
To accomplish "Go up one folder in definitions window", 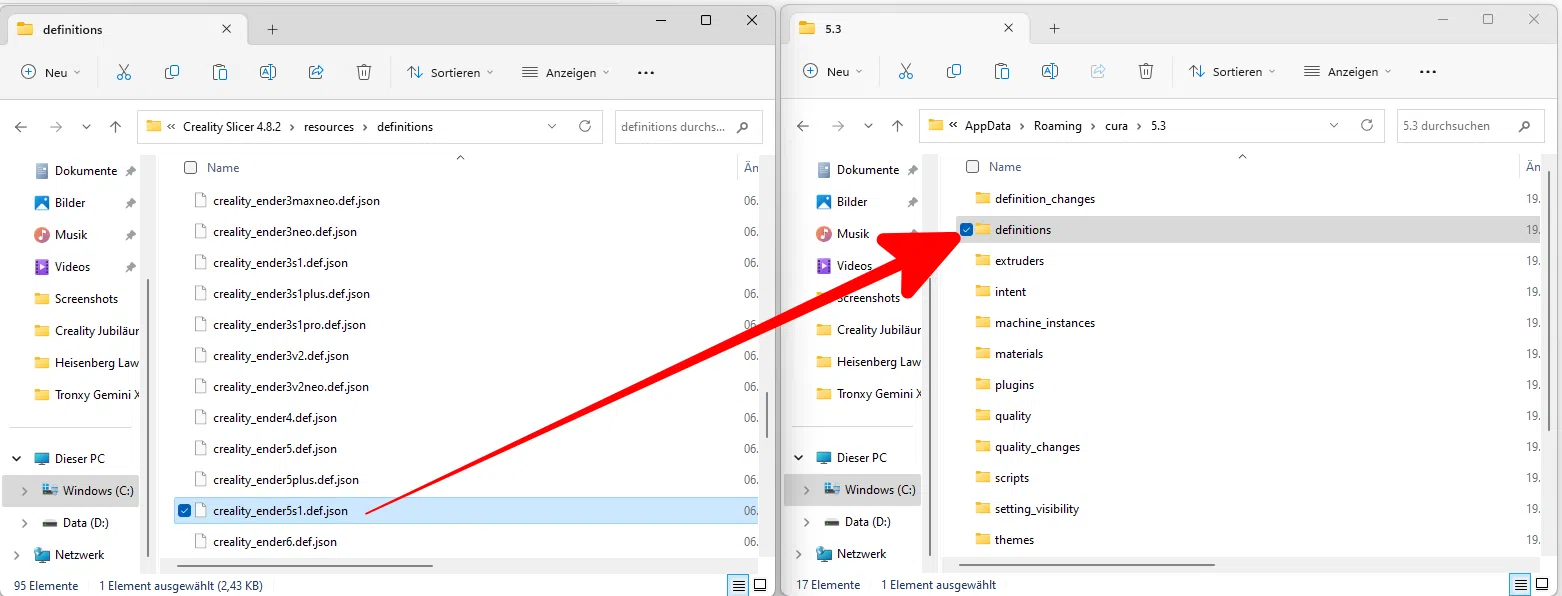I will point(116,127).
